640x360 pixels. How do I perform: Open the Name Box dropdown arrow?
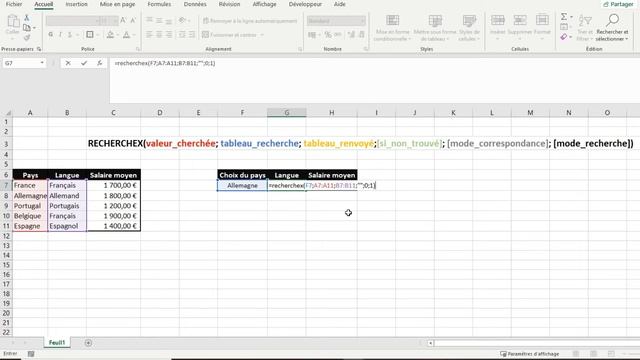click(42, 63)
